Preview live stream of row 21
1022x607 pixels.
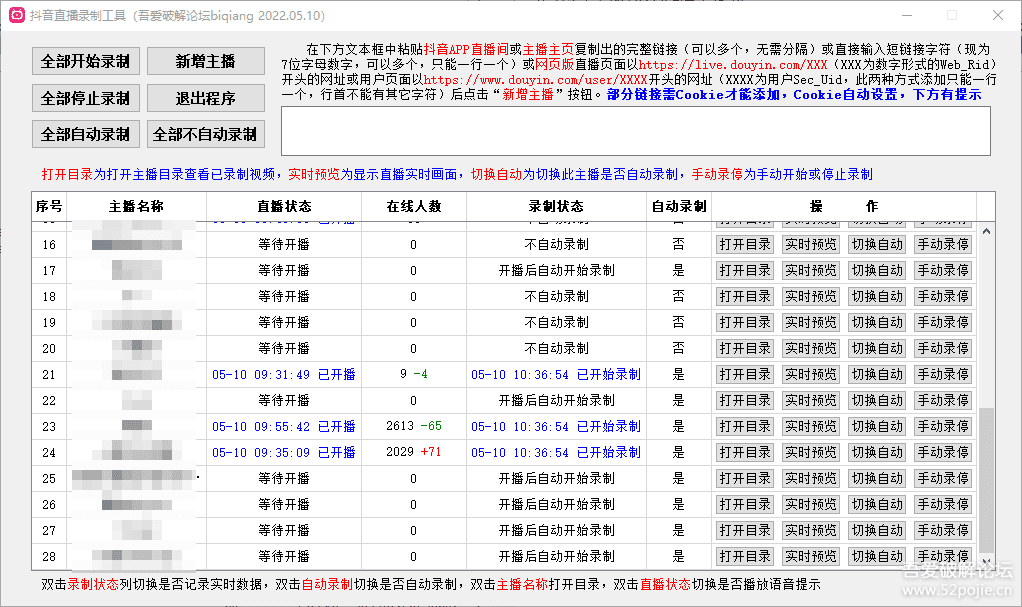(810, 374)
